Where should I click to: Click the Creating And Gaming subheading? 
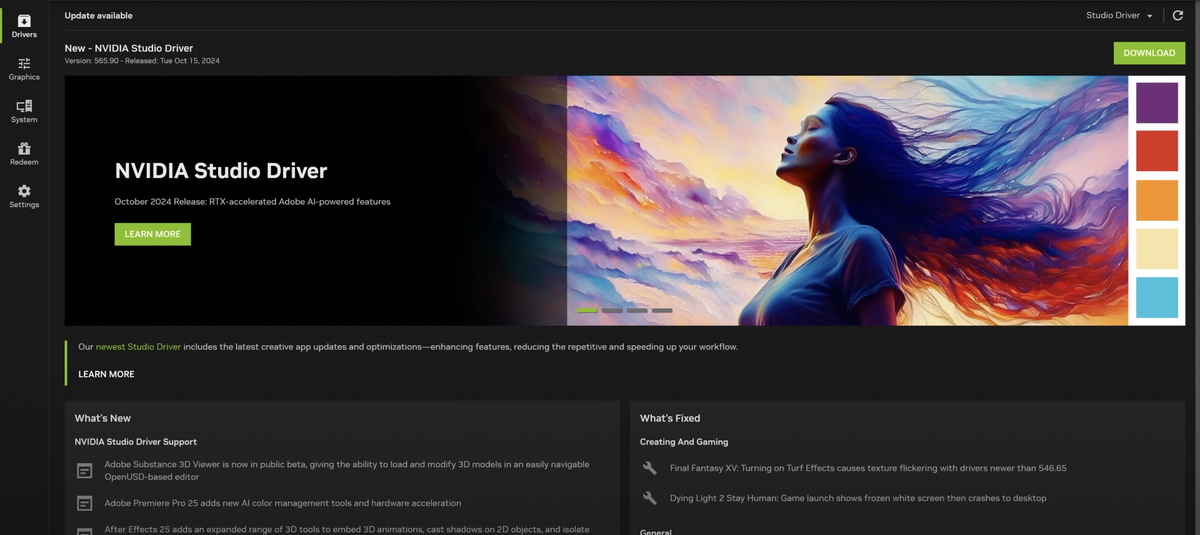tap(684, 442)
